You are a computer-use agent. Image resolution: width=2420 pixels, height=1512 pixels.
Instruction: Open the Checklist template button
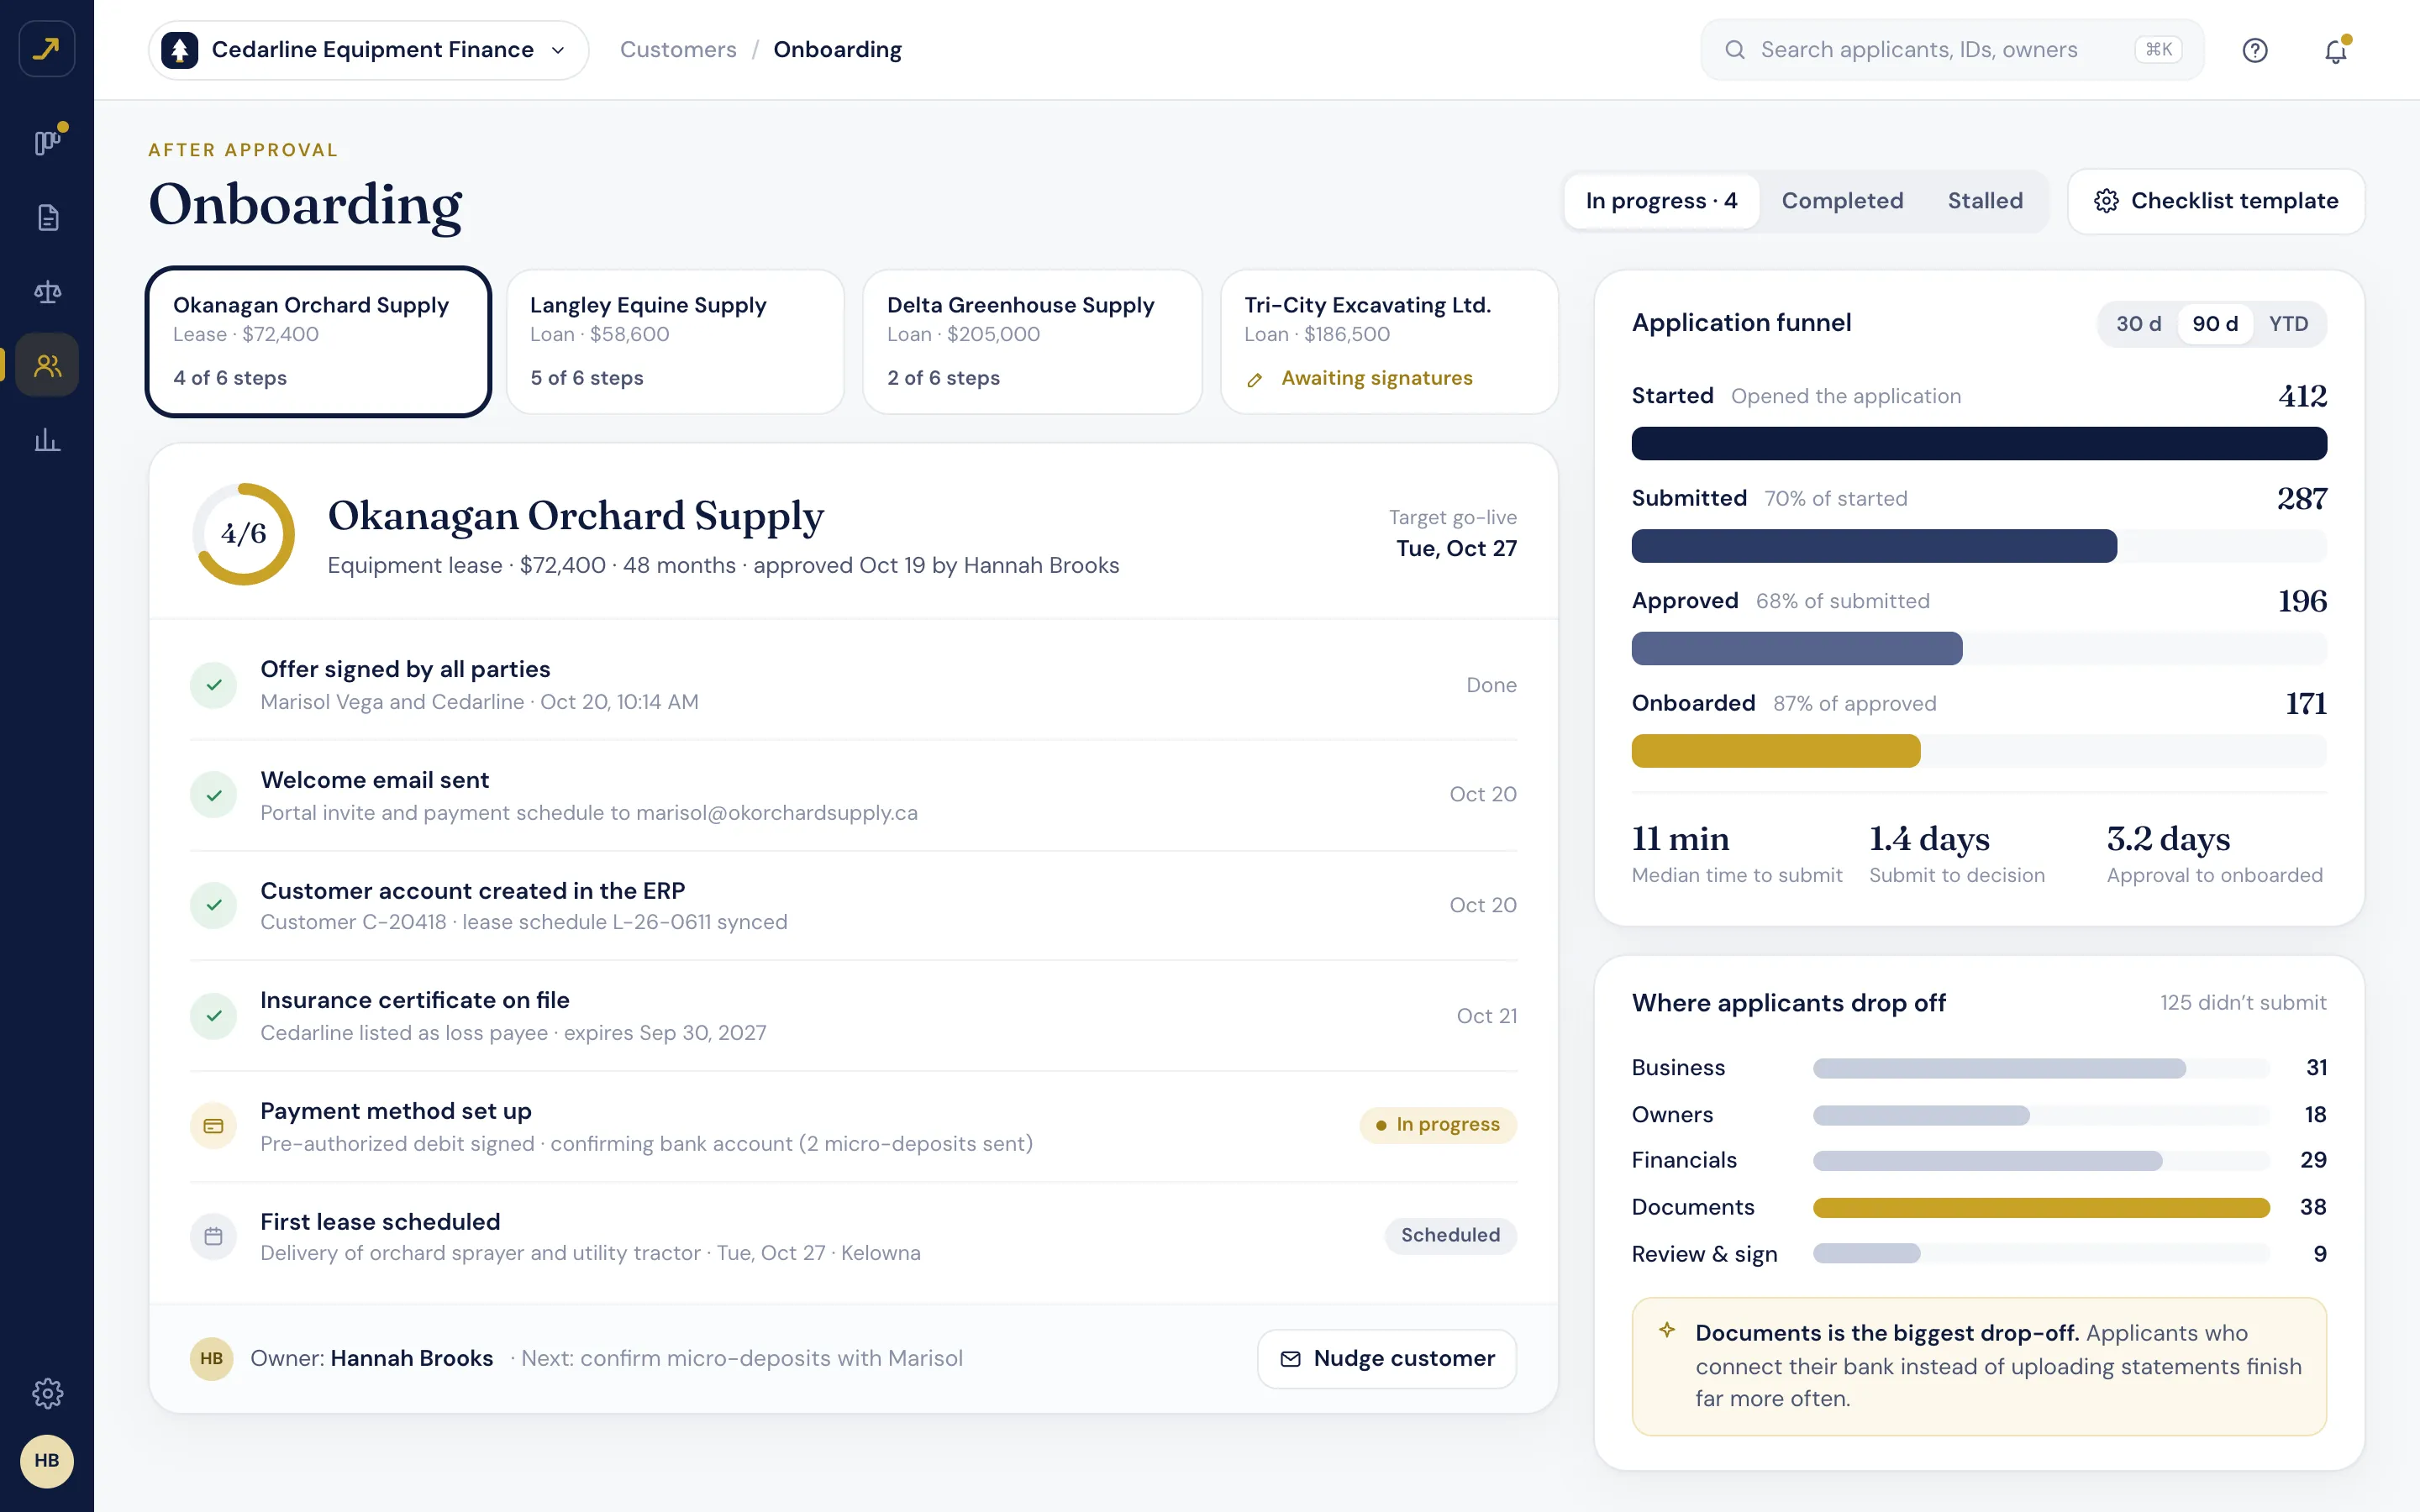(2216, 201)
